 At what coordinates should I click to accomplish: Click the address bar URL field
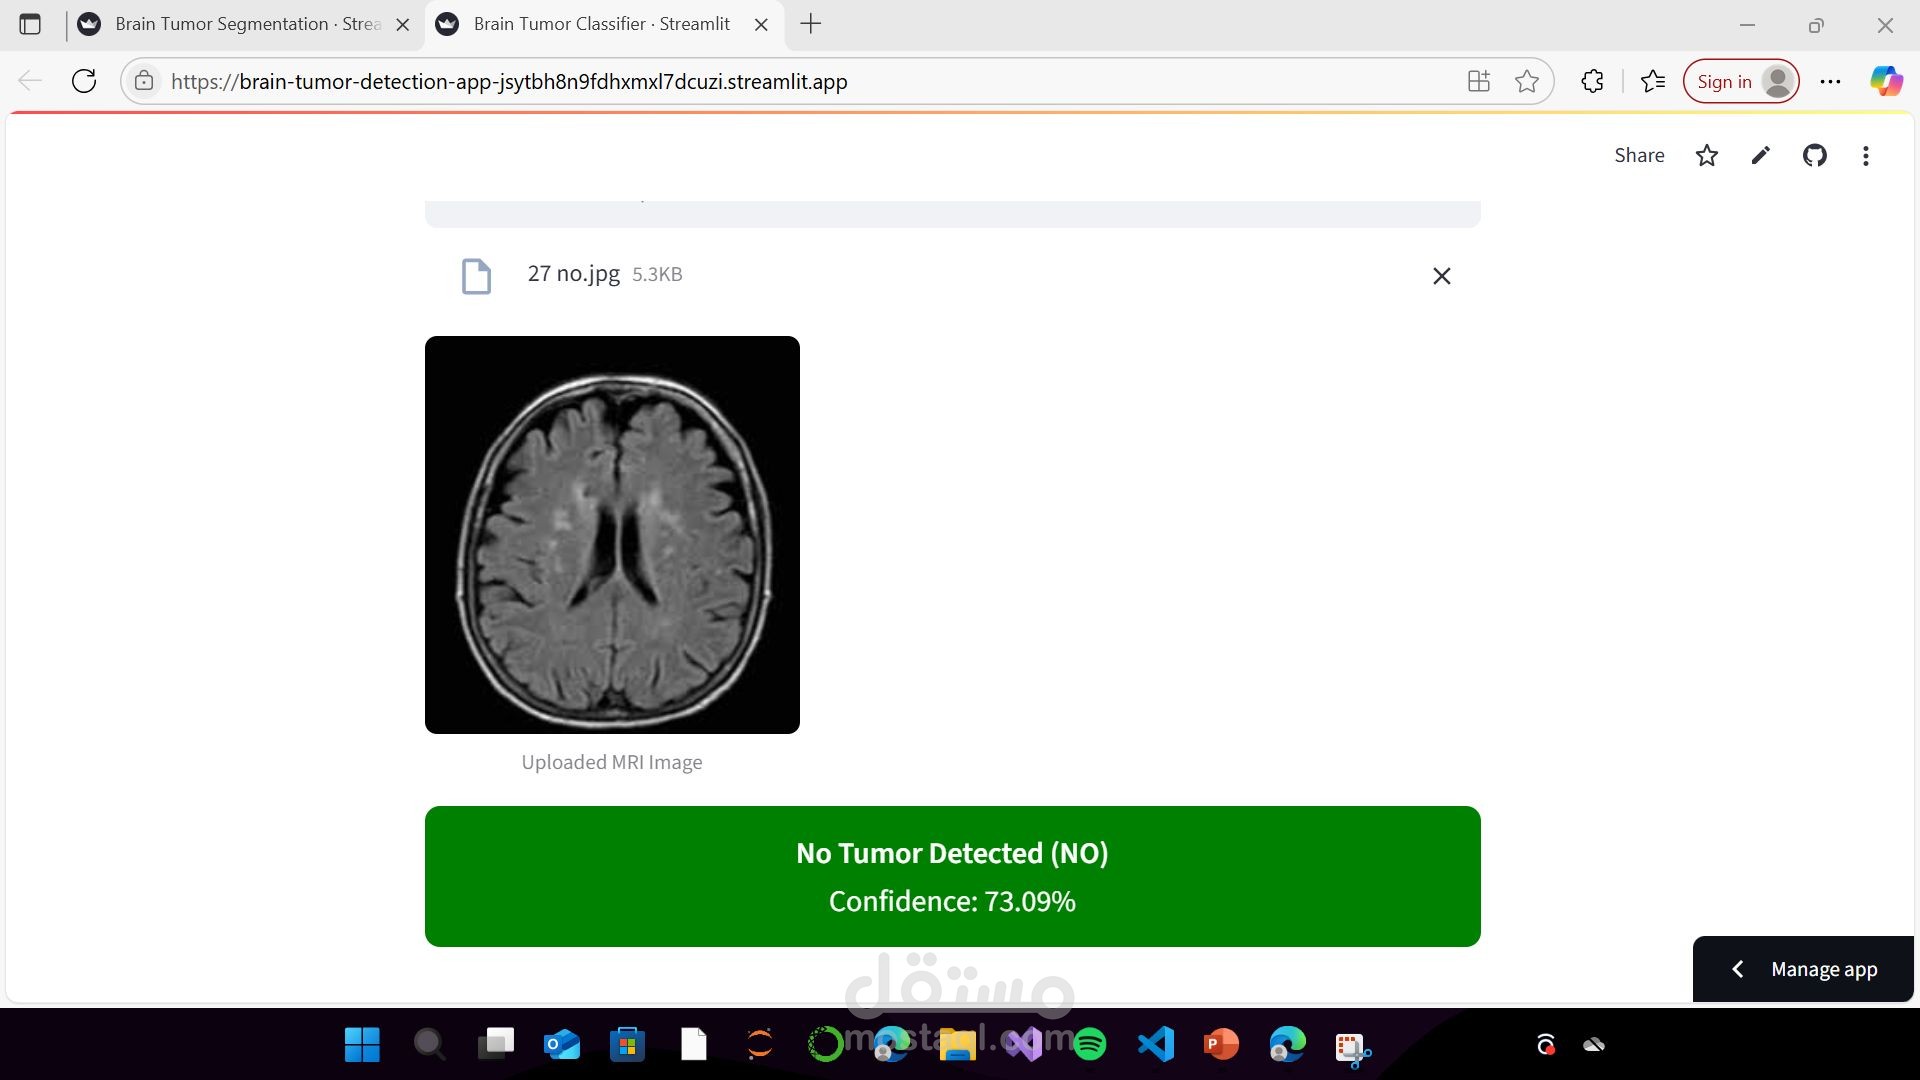(x=800, y=81)
